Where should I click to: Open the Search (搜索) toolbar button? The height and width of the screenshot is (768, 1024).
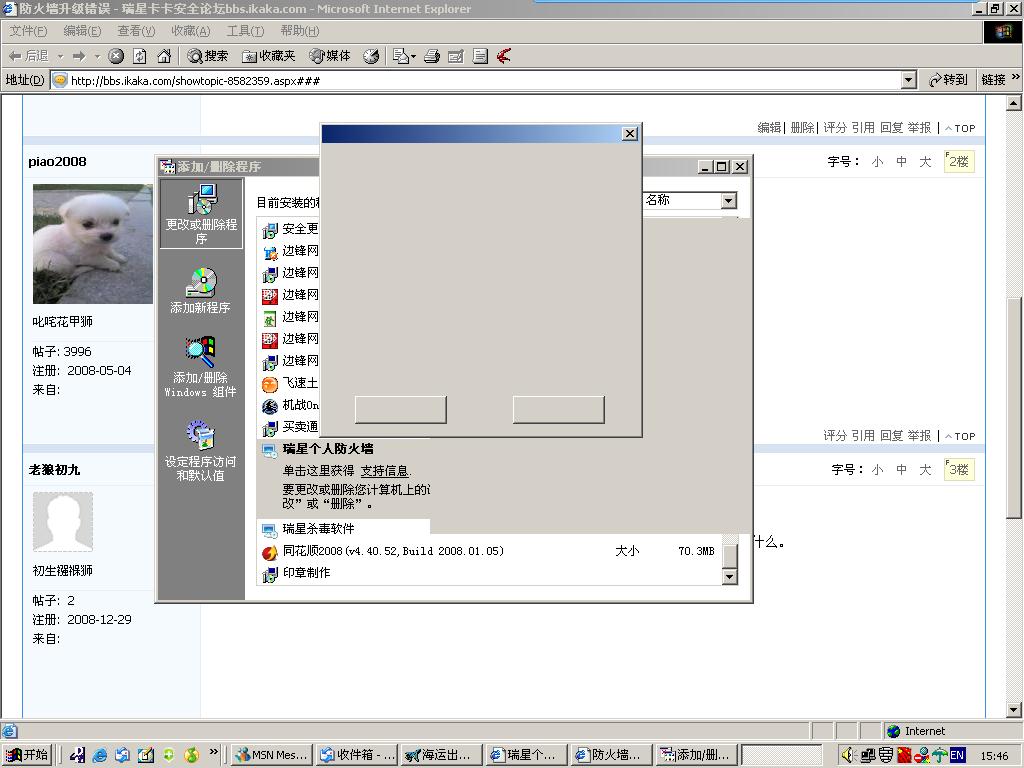(207, 56)
